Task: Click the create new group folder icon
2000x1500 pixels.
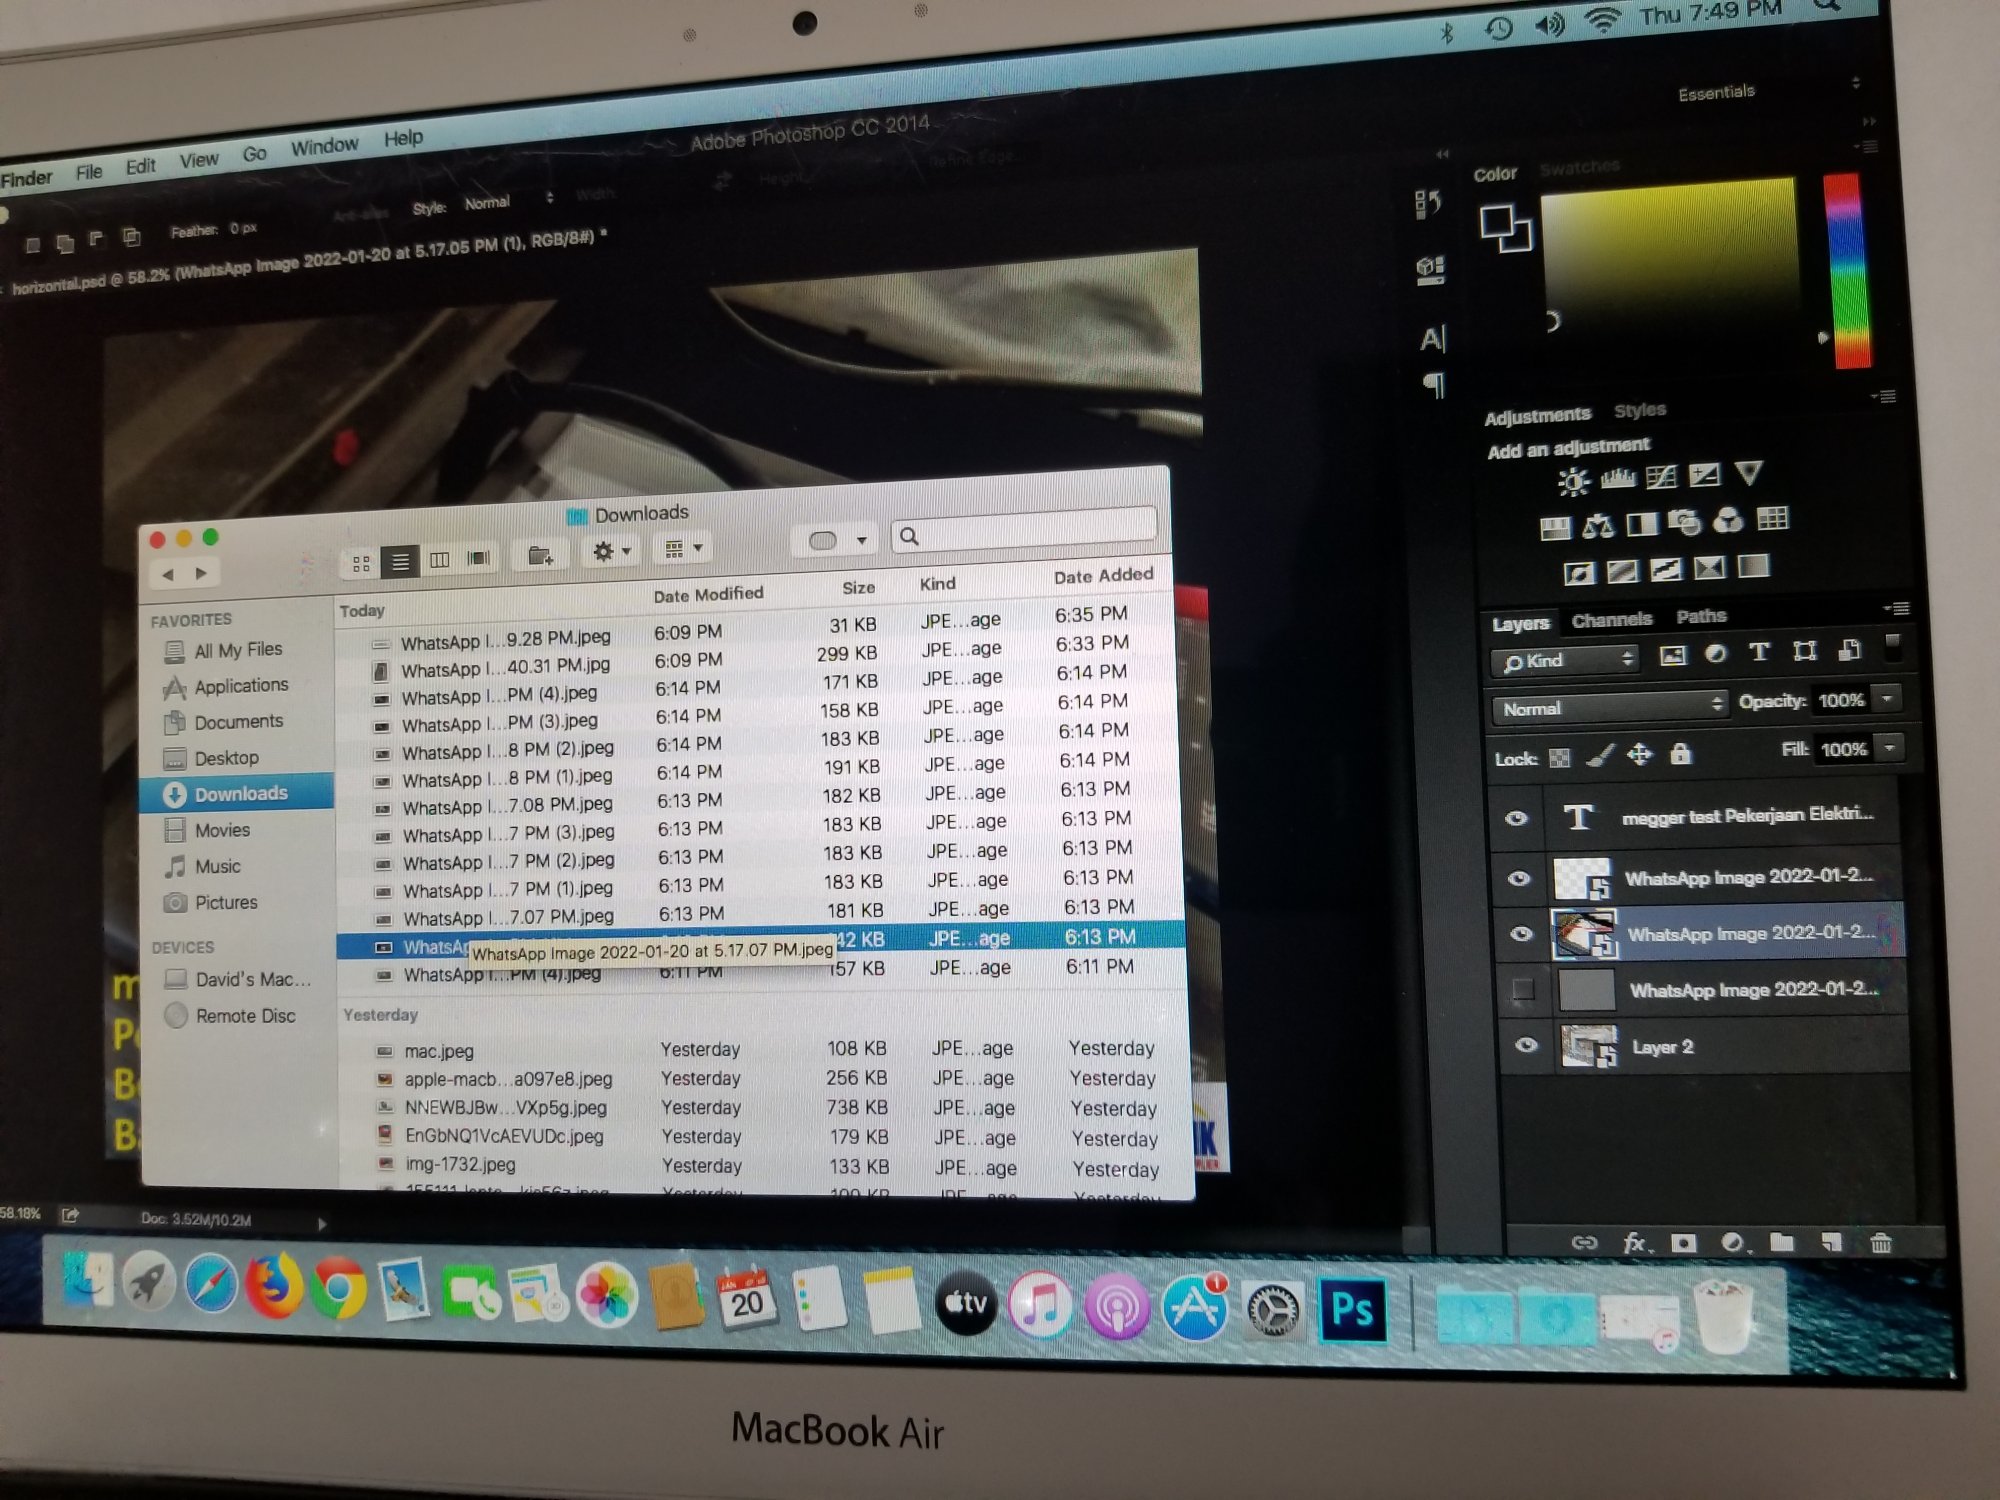Action: pos(1781,1242)
